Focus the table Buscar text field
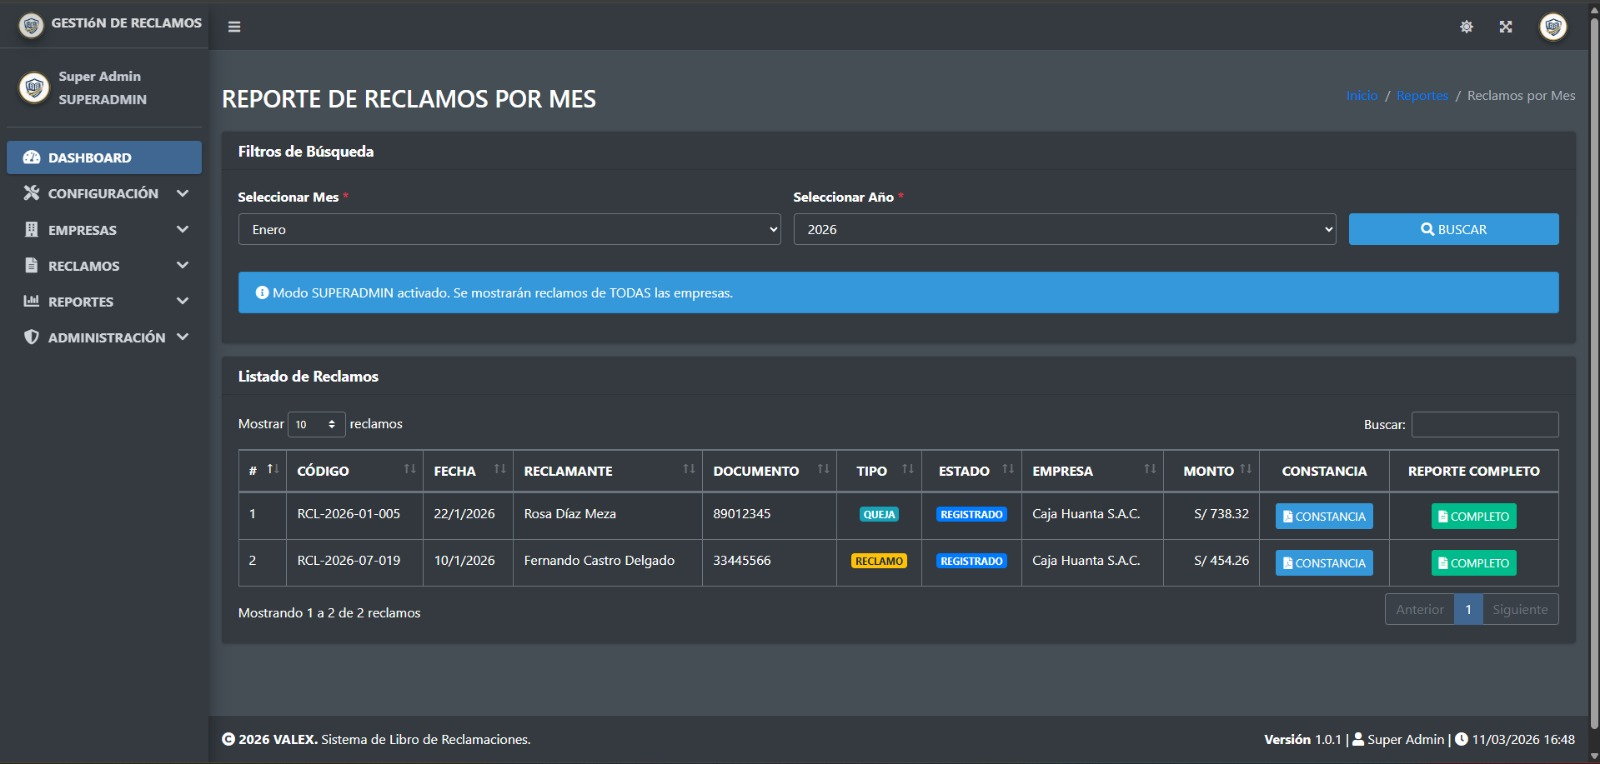This screenshot has height=764, width=1600. (x=1485, y=424)
